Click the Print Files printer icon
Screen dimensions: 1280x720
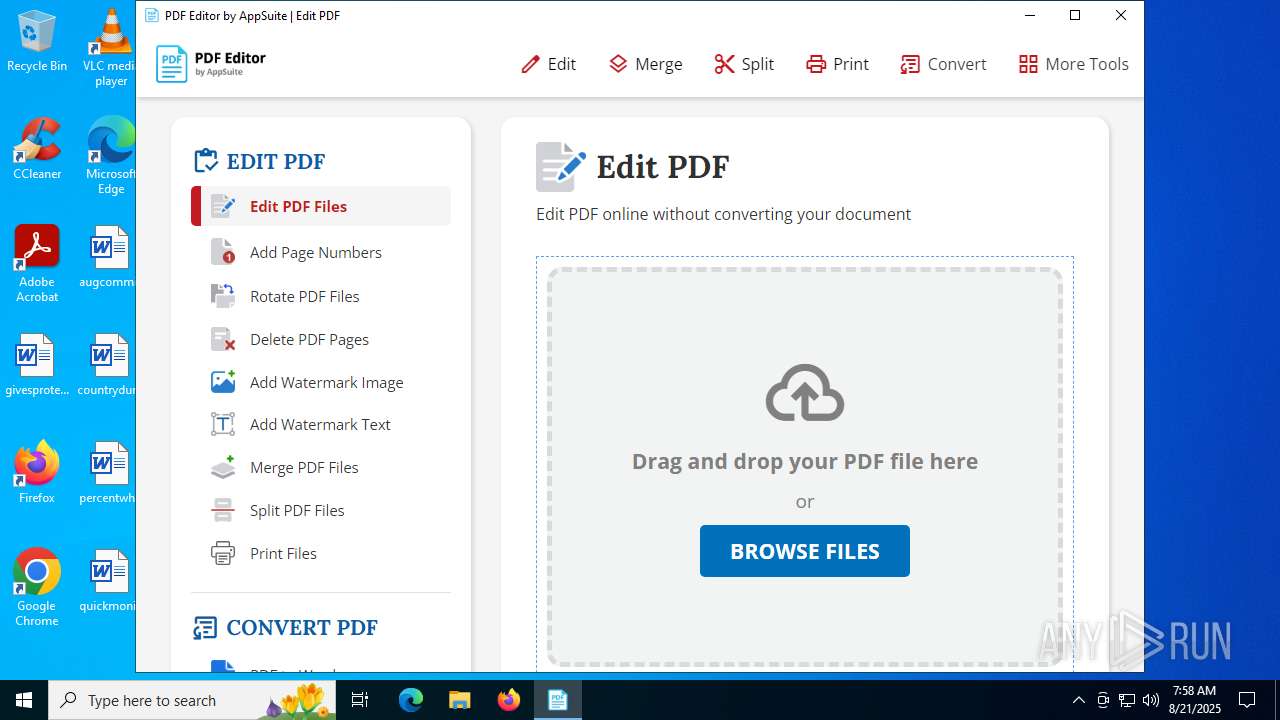223,553
